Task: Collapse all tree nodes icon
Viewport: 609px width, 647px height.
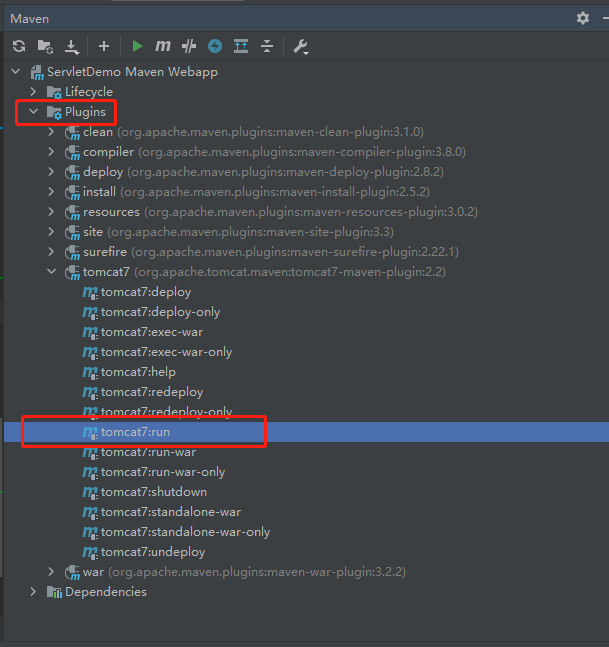Action: point(267,46)
